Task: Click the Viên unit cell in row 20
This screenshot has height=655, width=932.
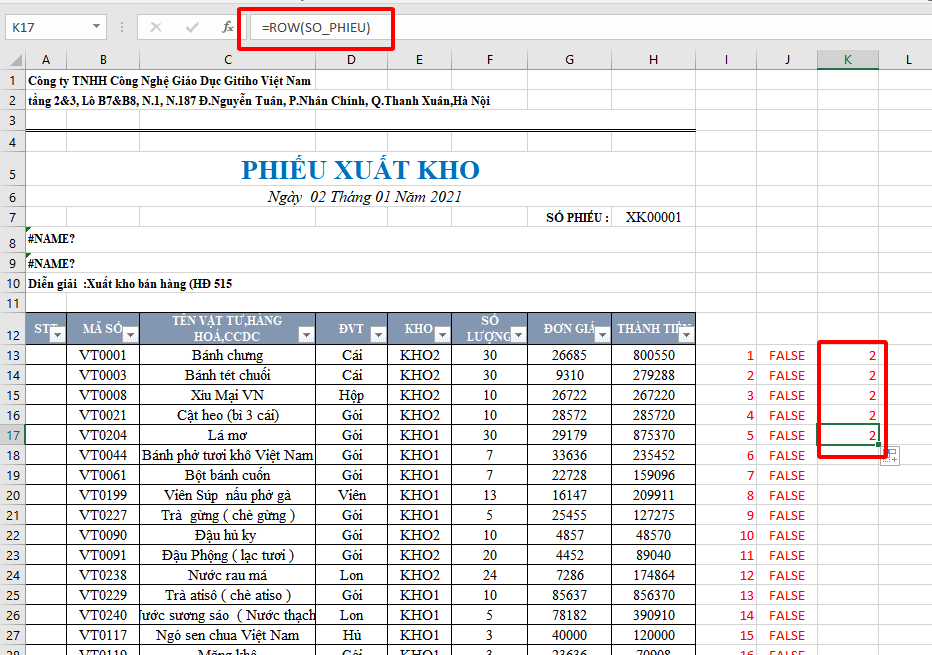Action: (351, 496)
